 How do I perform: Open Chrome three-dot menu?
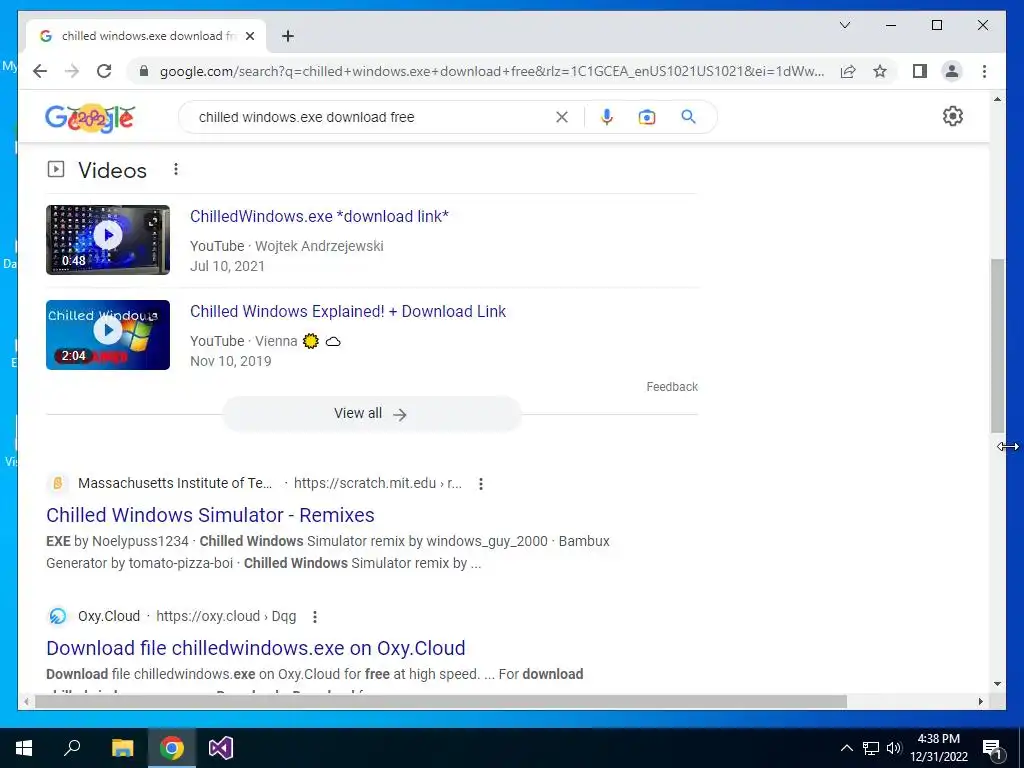point(984,71)
